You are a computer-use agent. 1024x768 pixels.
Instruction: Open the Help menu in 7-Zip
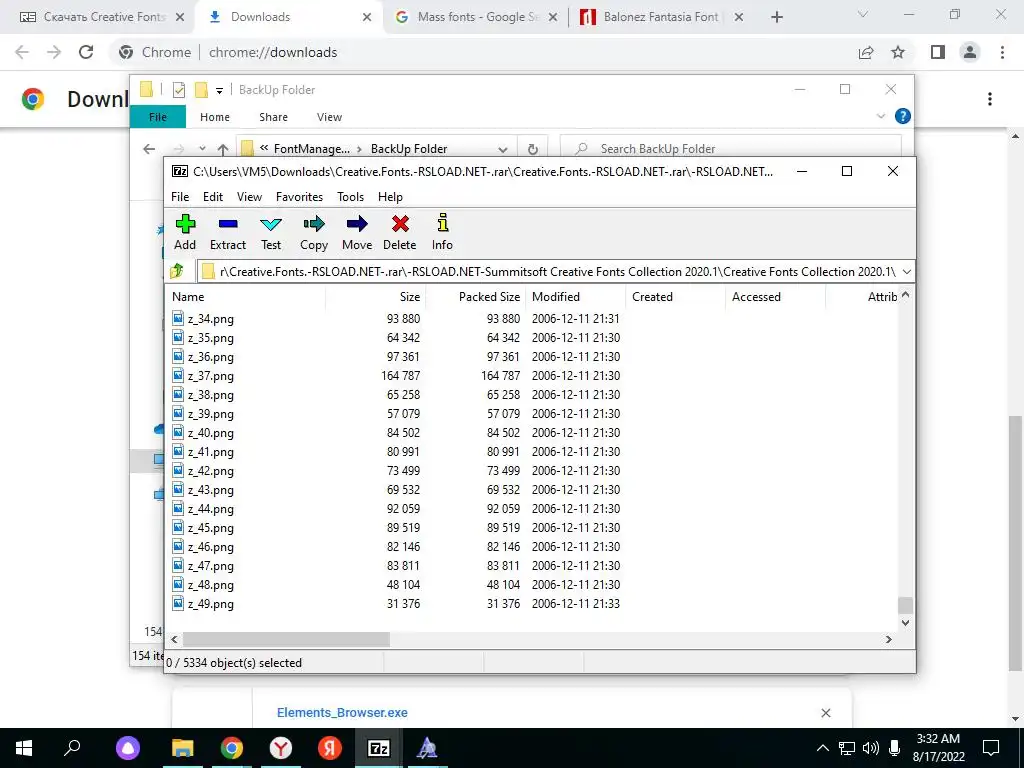click(390, 197)
